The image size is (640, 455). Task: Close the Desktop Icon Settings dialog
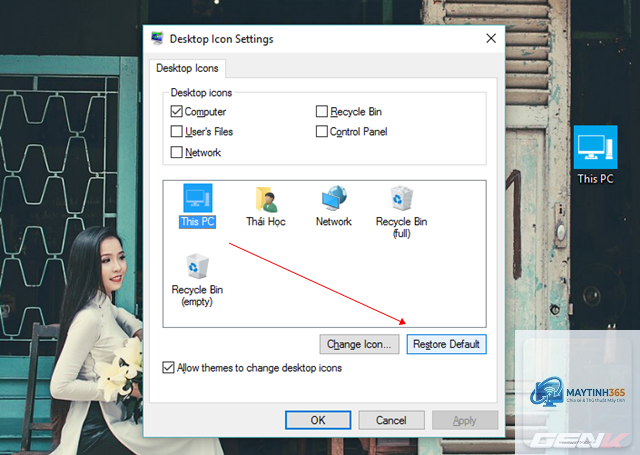[491, 38]
